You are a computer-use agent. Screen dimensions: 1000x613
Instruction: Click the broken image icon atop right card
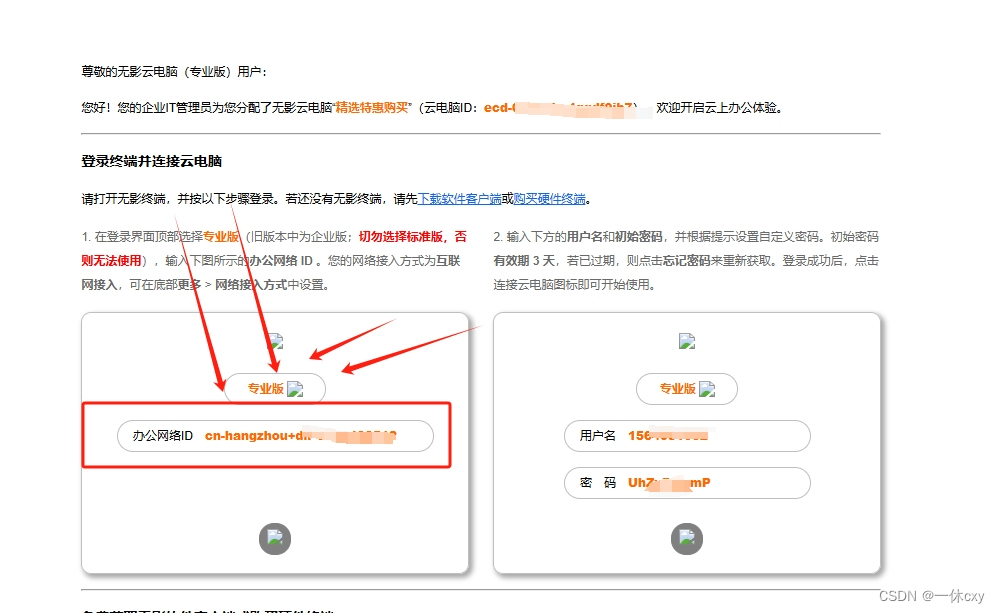pyautogui.click(x=687, y=341)
